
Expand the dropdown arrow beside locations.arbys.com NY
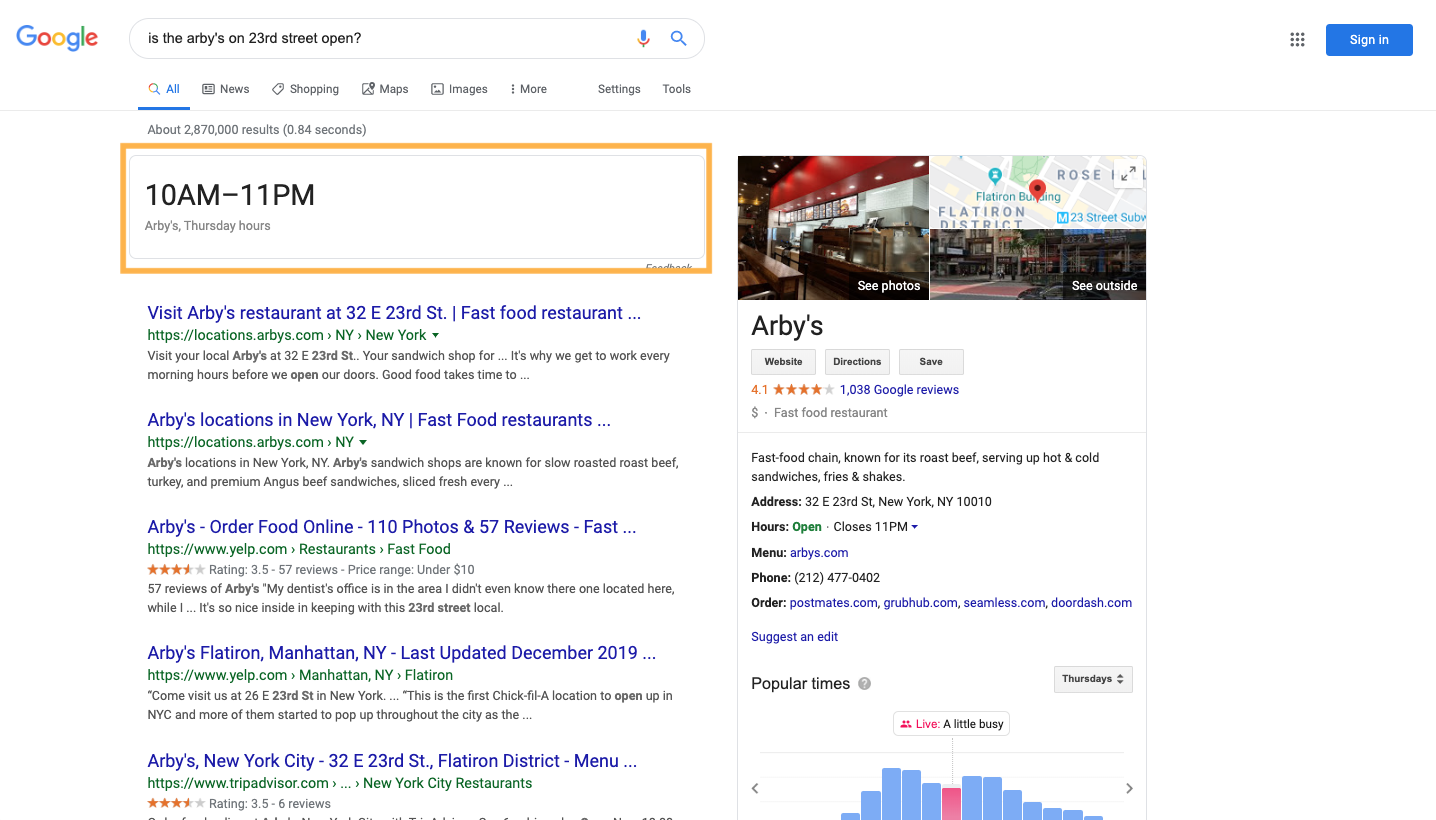point(363,442)
